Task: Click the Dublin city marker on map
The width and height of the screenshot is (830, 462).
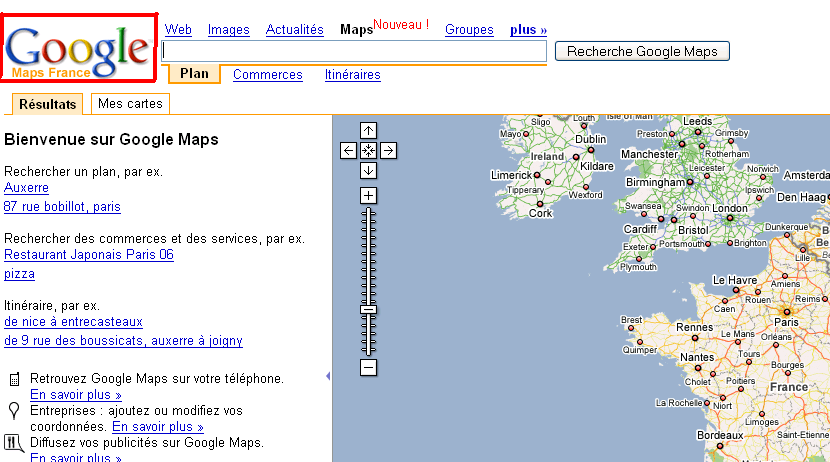Action: [x=591, y=150]
